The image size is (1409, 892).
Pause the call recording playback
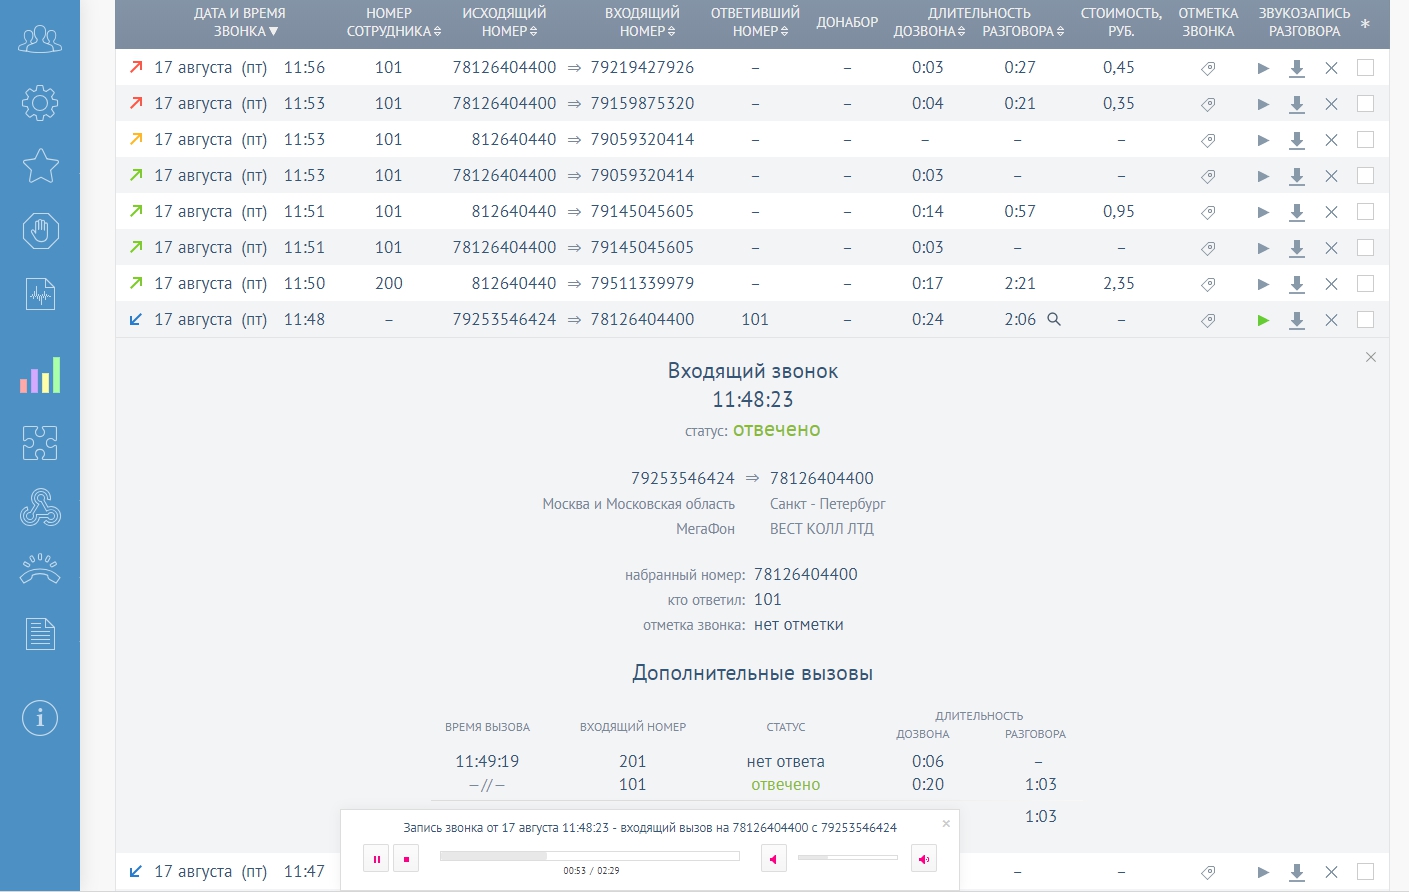[376, 858]
